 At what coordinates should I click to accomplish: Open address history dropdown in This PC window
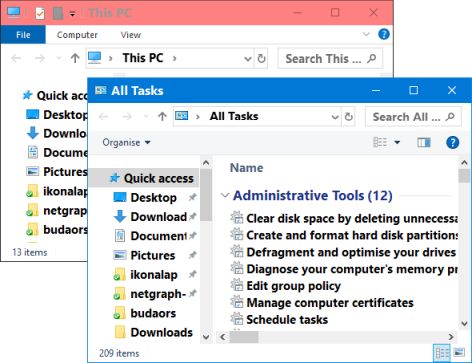[x=248, y=59]
